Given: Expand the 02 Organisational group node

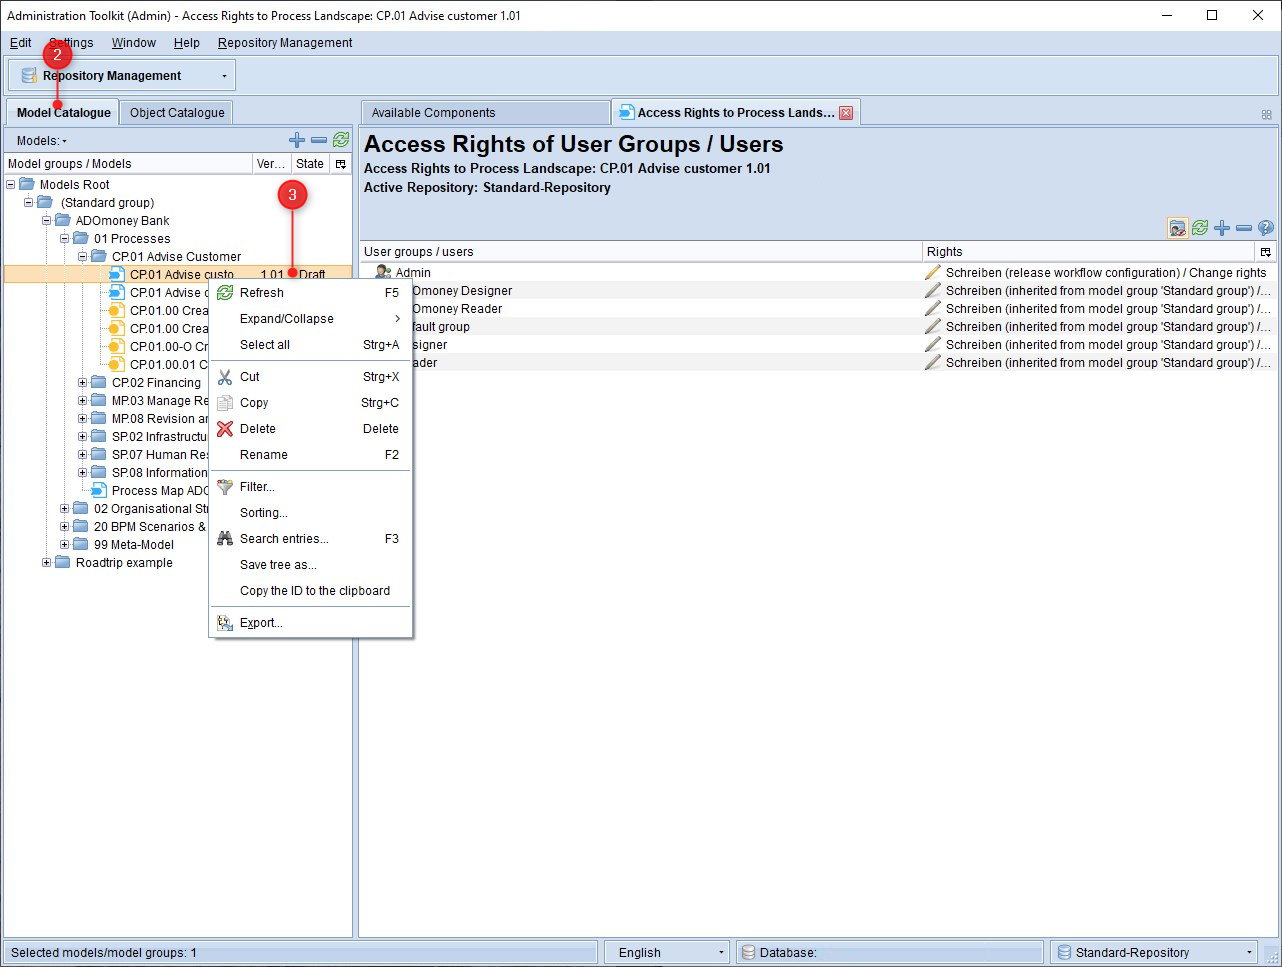Looking at the screenshot, I should pyautogui.click(x=64, y=509).
